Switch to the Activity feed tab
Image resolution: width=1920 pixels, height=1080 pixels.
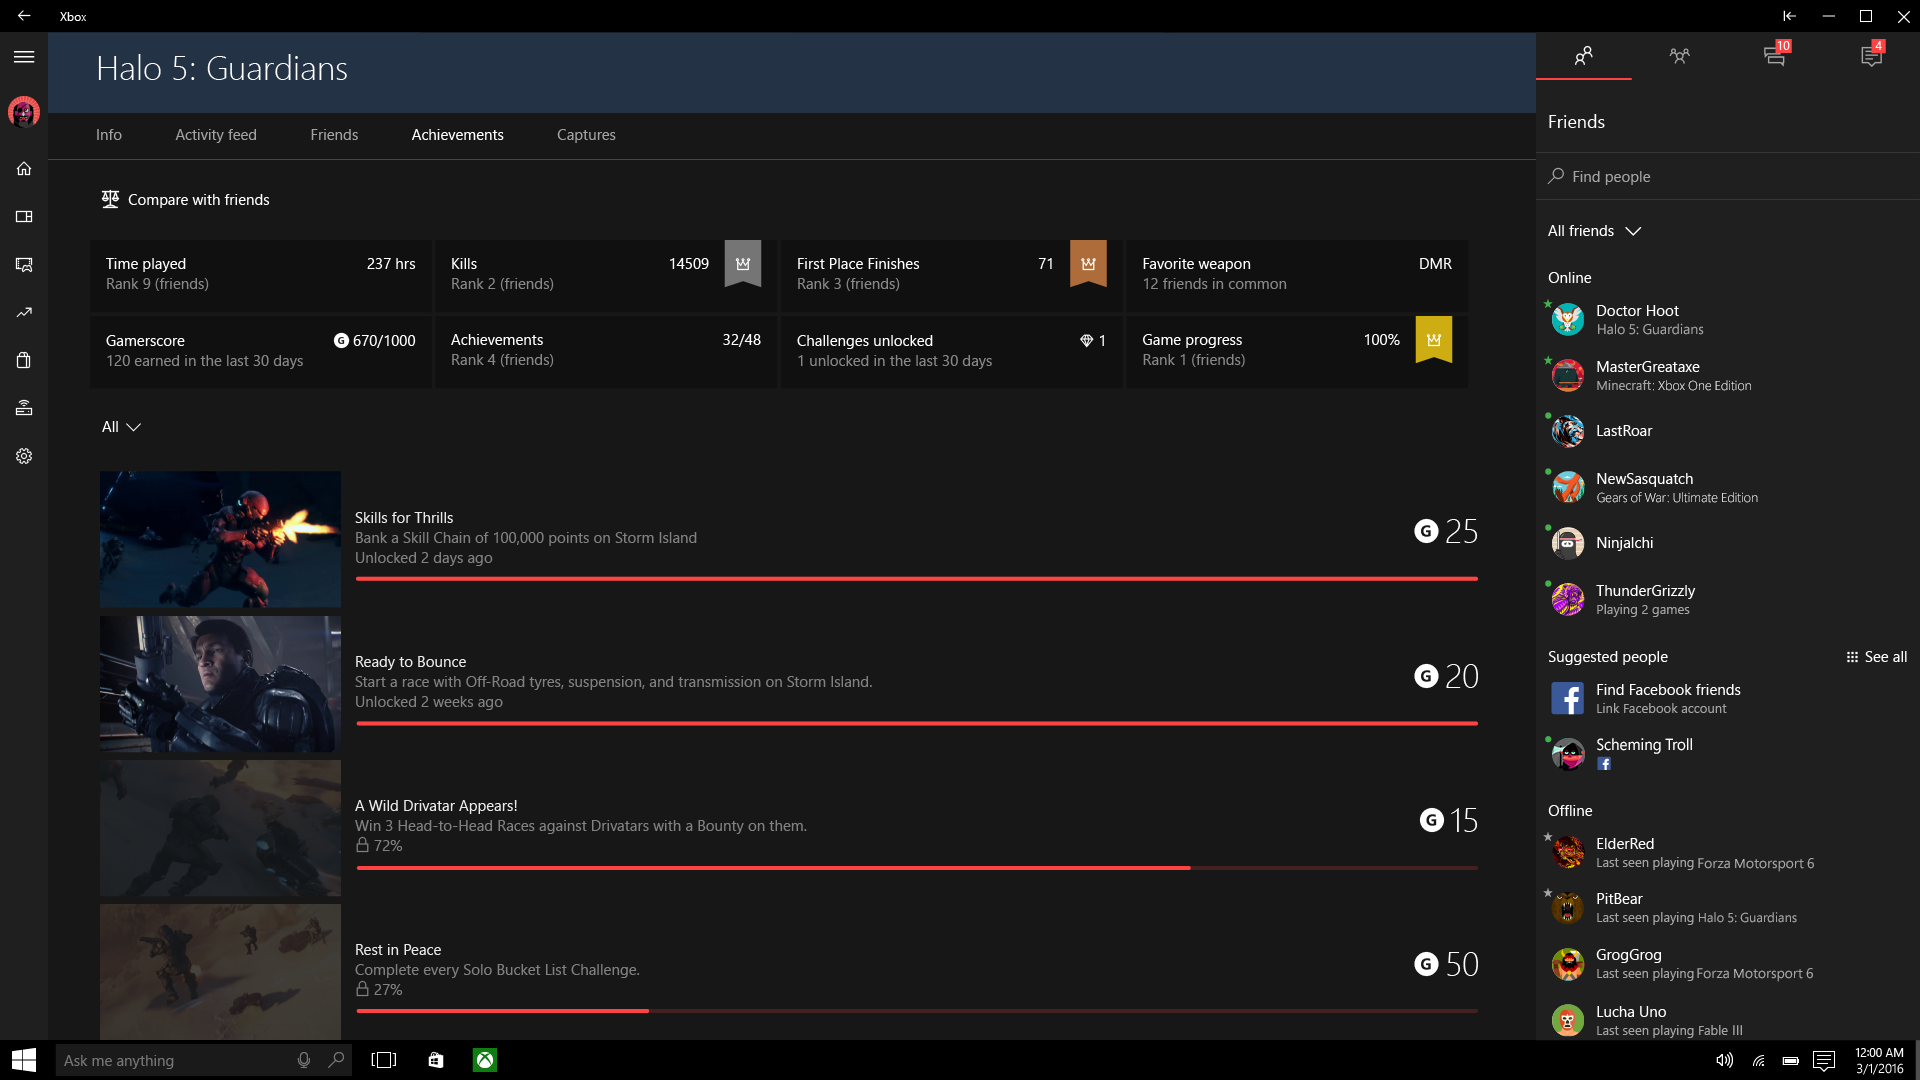click(x=216, y=135)
